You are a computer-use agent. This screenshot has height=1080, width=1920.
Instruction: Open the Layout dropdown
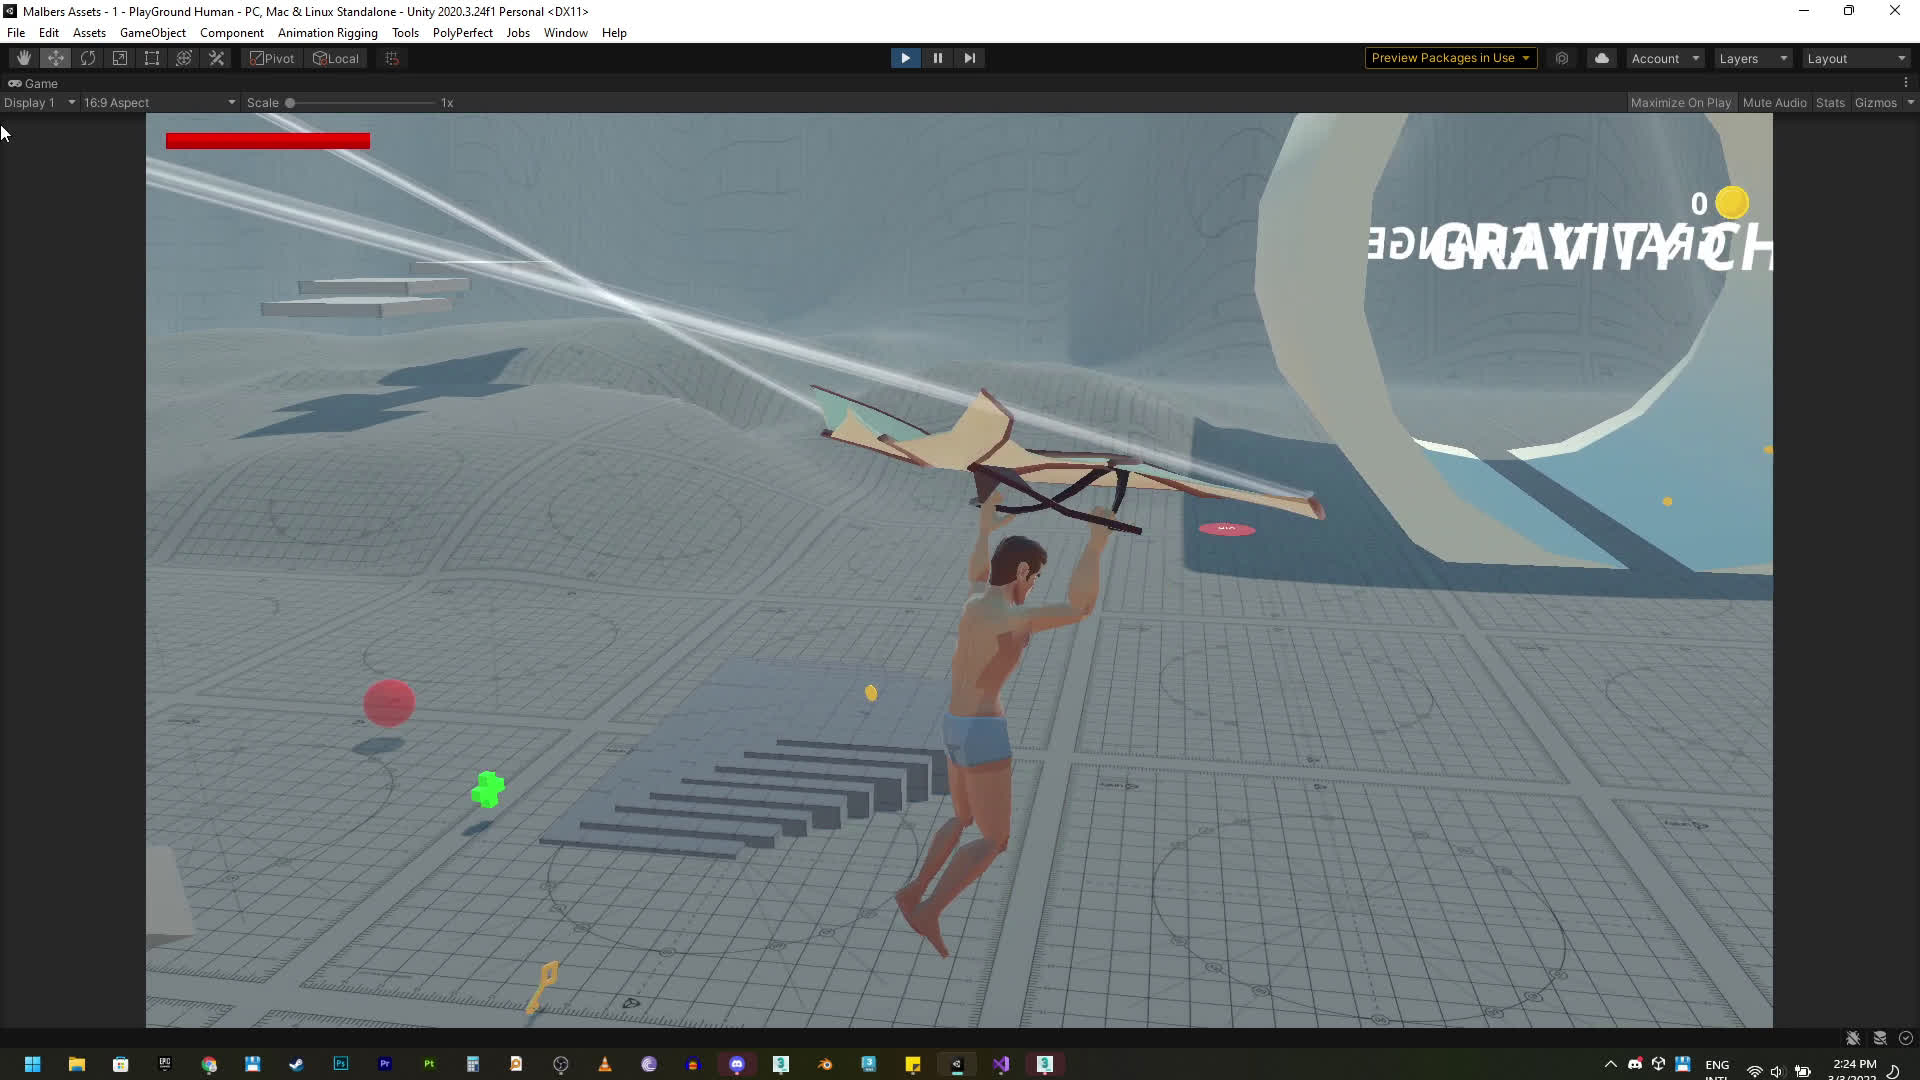click(x=1855, y=58)
